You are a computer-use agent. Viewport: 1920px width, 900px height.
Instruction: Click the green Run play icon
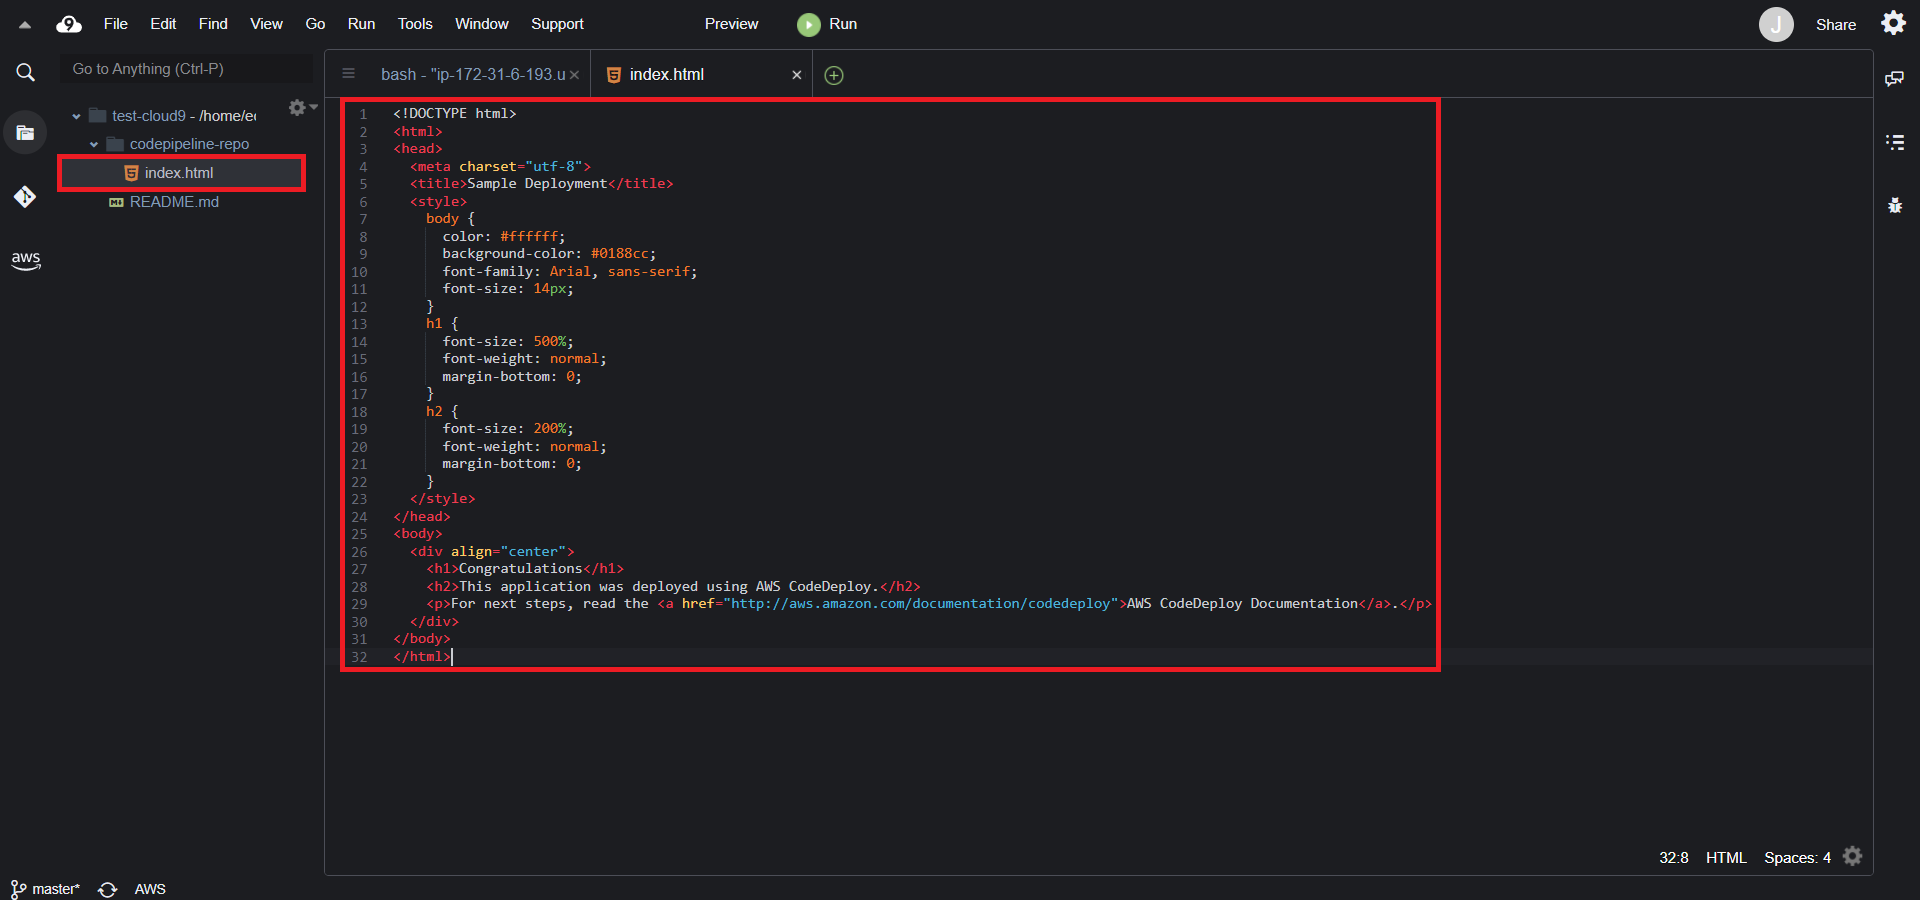pyautogui.click(x=808, y=24)
